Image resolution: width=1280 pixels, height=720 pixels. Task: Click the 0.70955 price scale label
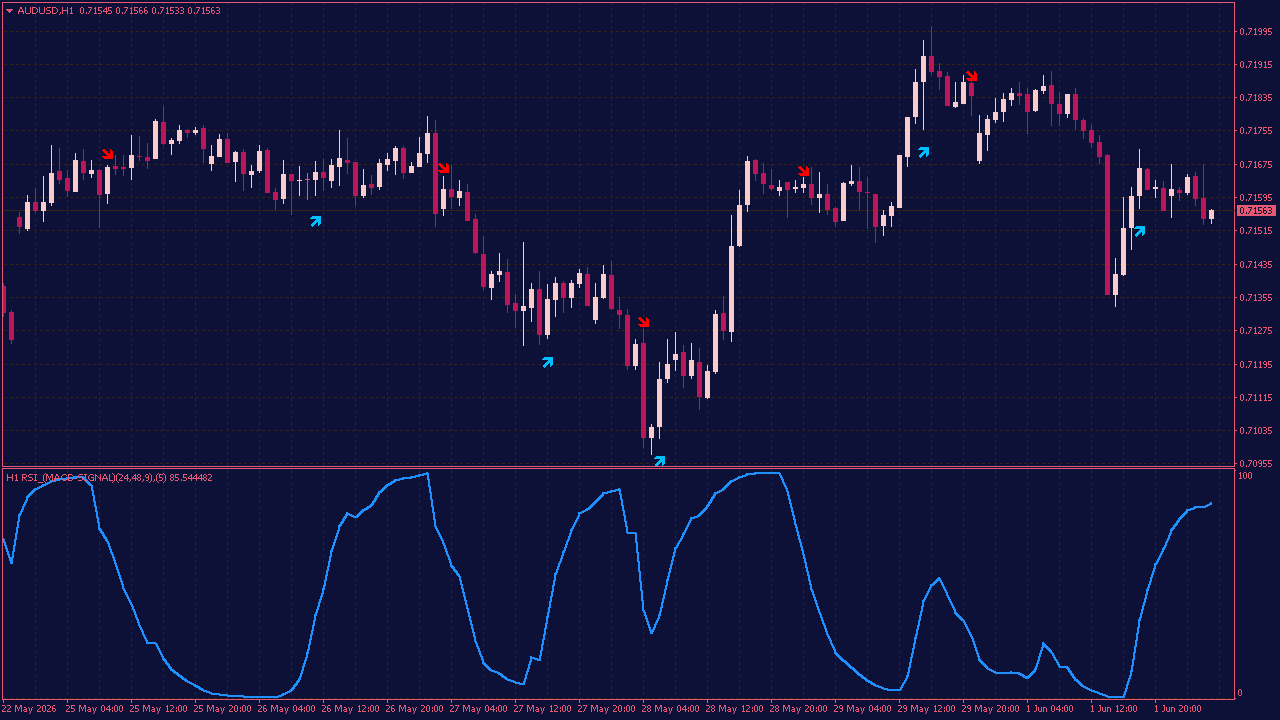point(1256,463)
